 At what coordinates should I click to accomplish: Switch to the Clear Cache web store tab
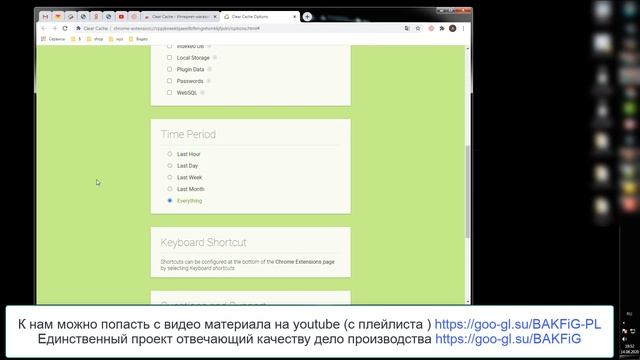tap(180, 17)
